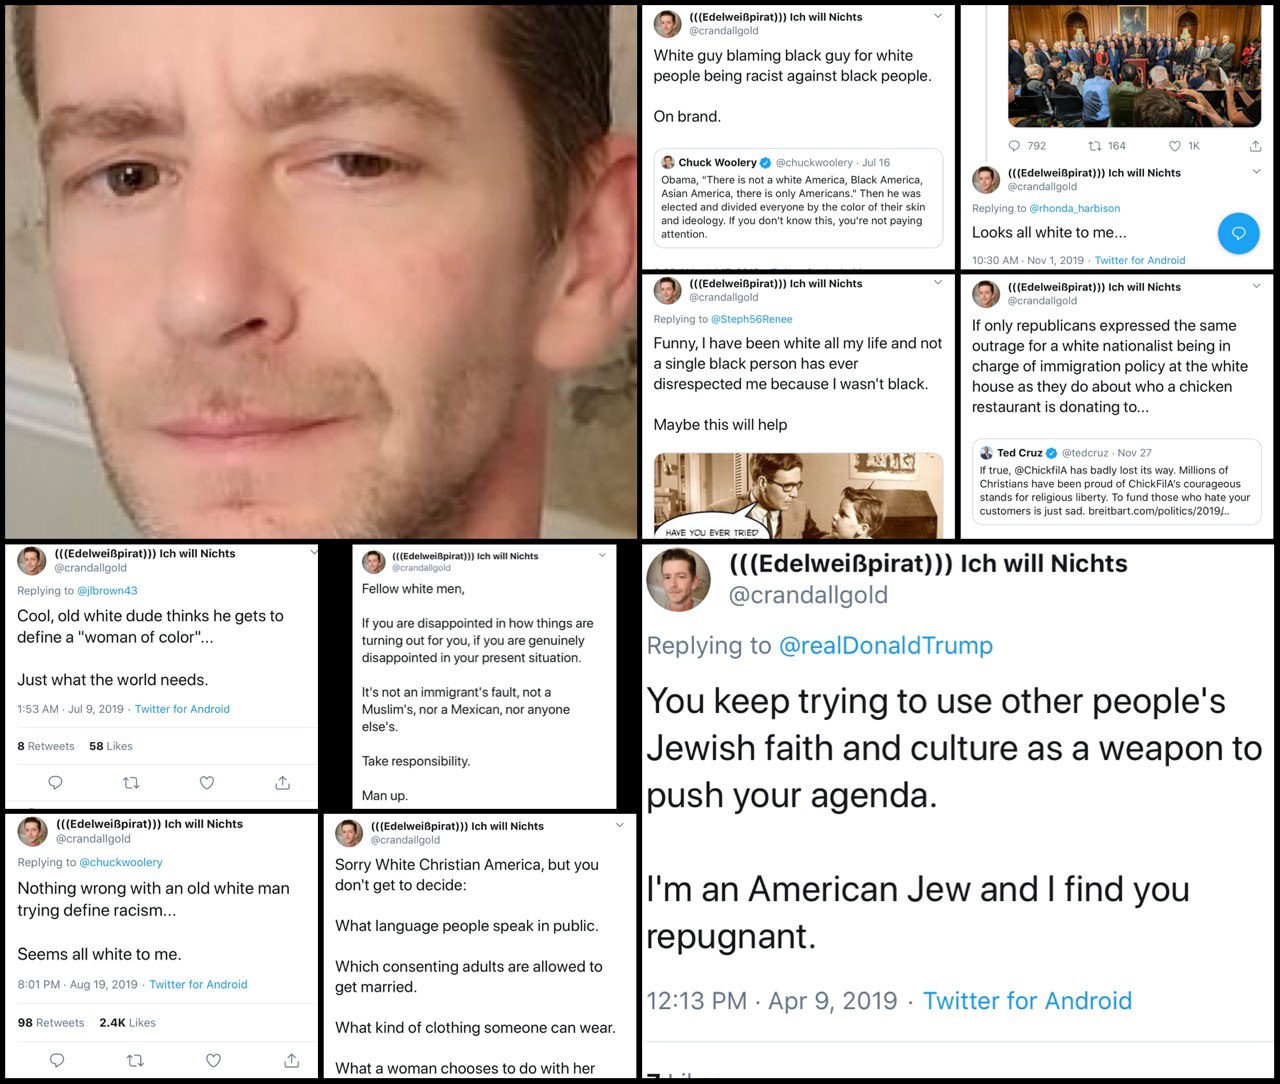
Task: Click reply icon under Jul 9 tweet
Action: [55, 783]
